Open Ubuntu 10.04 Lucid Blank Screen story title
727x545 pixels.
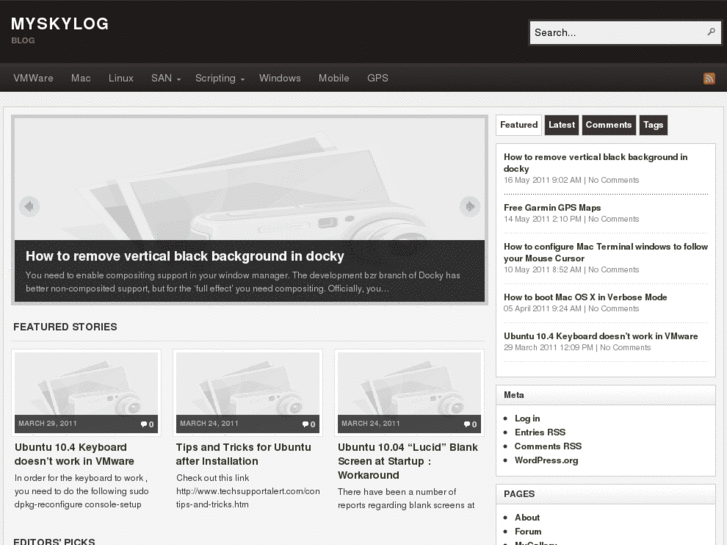tap(408, 461)
